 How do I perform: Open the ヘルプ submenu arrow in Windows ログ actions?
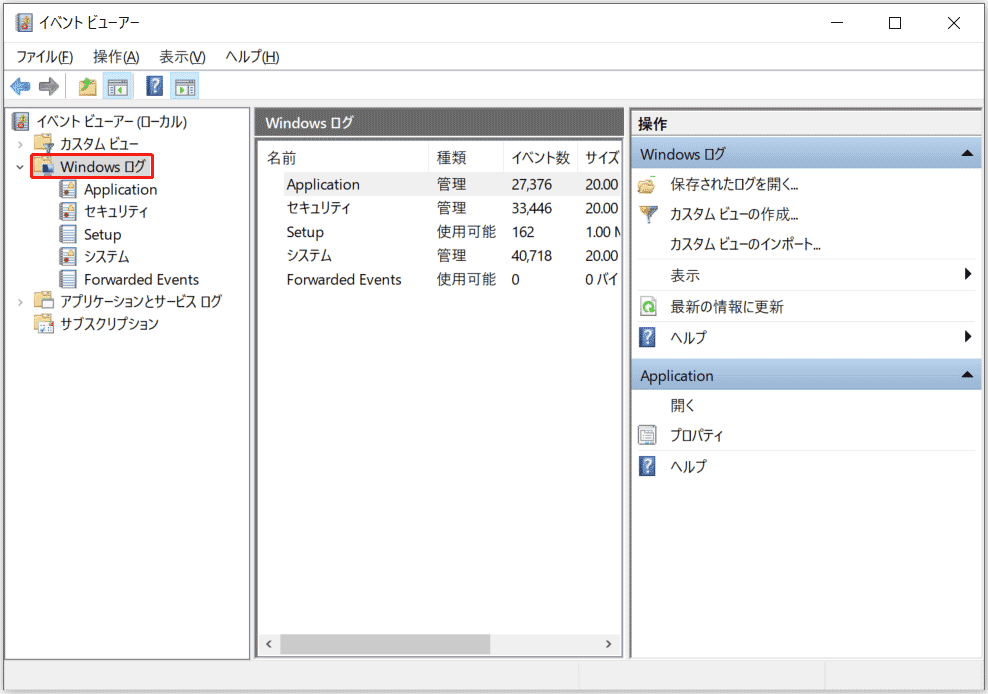(x=968, y=337)
